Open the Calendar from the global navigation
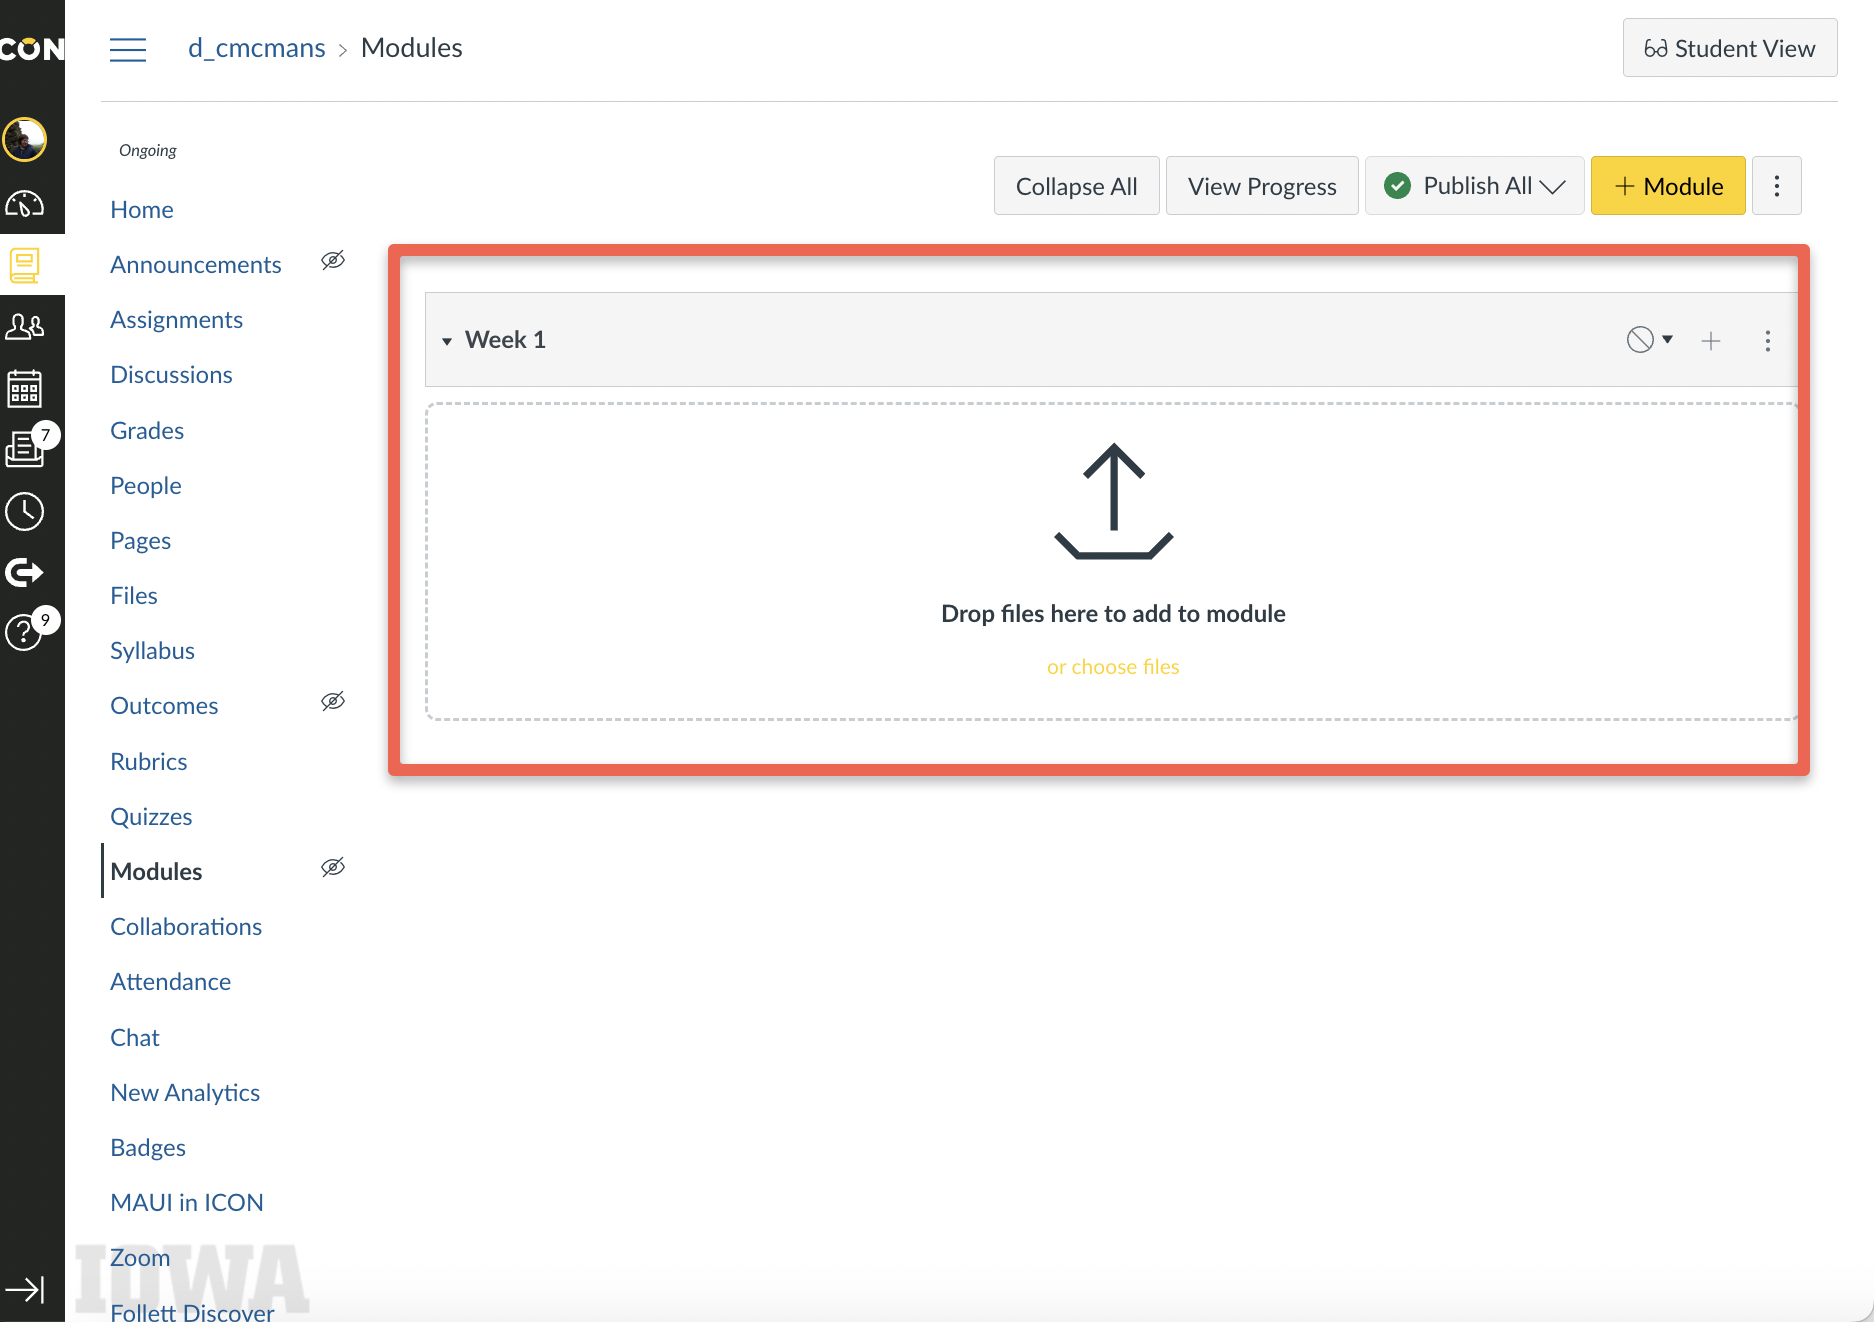 [25, 389]
